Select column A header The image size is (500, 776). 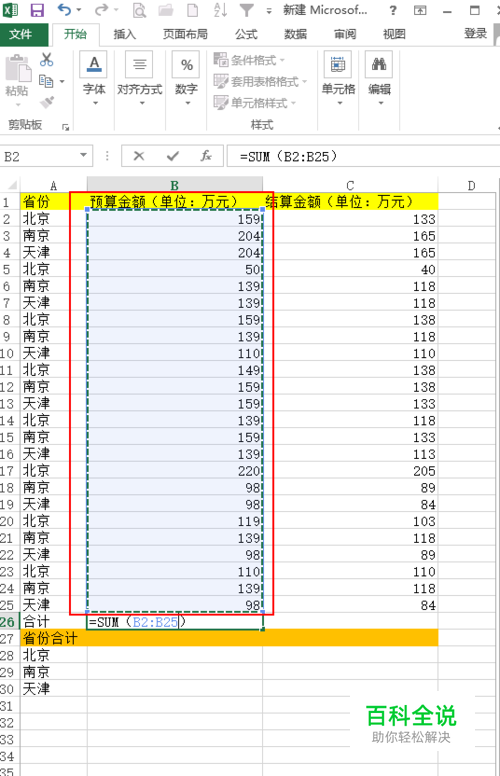click(x=53, y=186)
